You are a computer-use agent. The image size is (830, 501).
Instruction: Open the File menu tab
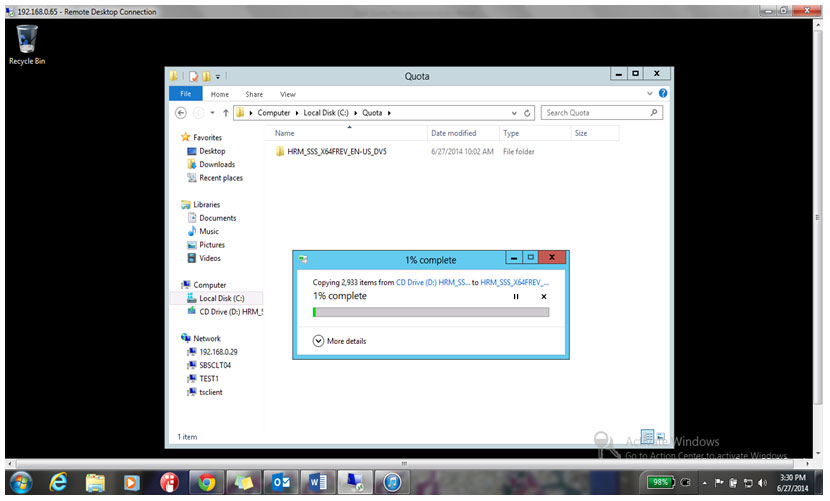(x=185, y=94)
